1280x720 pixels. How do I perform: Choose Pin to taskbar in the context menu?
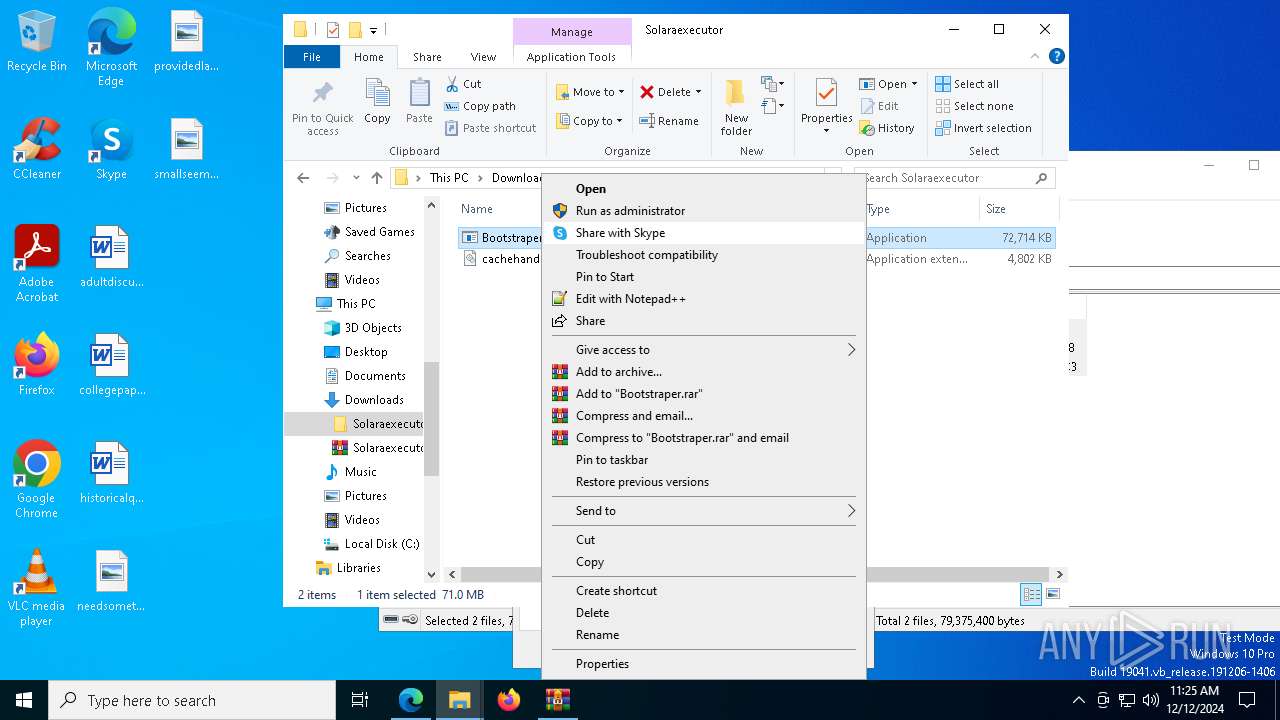[704, 460]
